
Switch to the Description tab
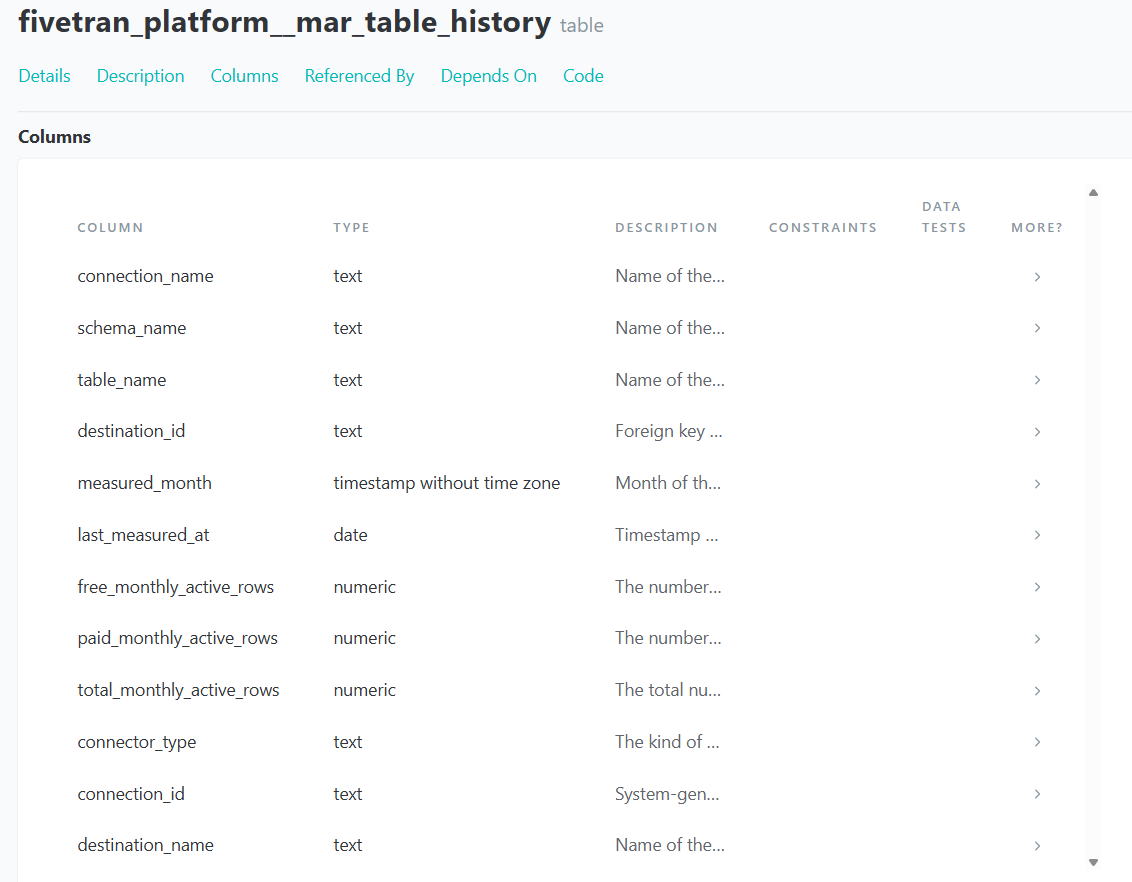(140, 76)
